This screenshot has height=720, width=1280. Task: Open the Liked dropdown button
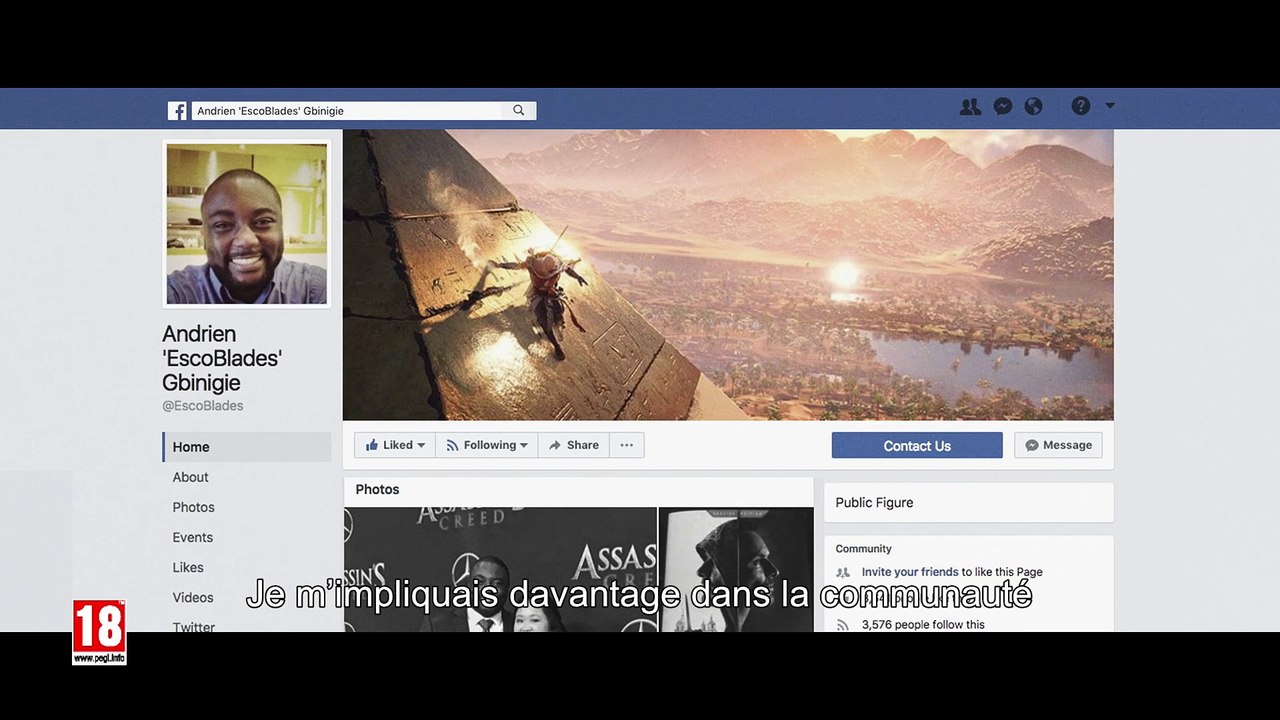[x=395, y=445]
